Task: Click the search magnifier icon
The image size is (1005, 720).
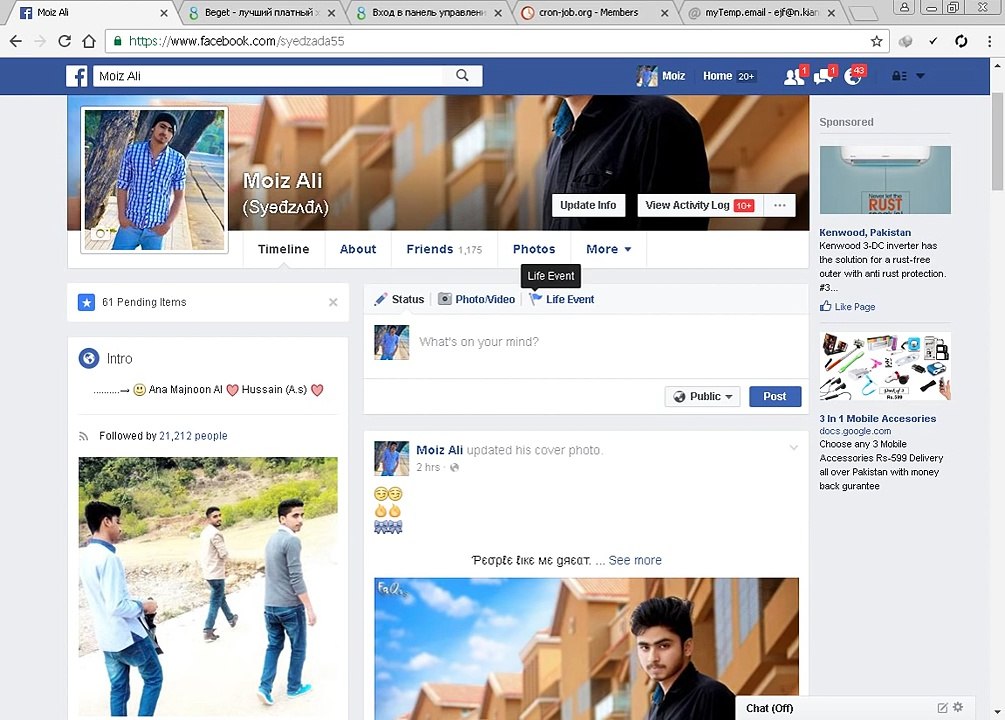Action: [x=462, y=76]
